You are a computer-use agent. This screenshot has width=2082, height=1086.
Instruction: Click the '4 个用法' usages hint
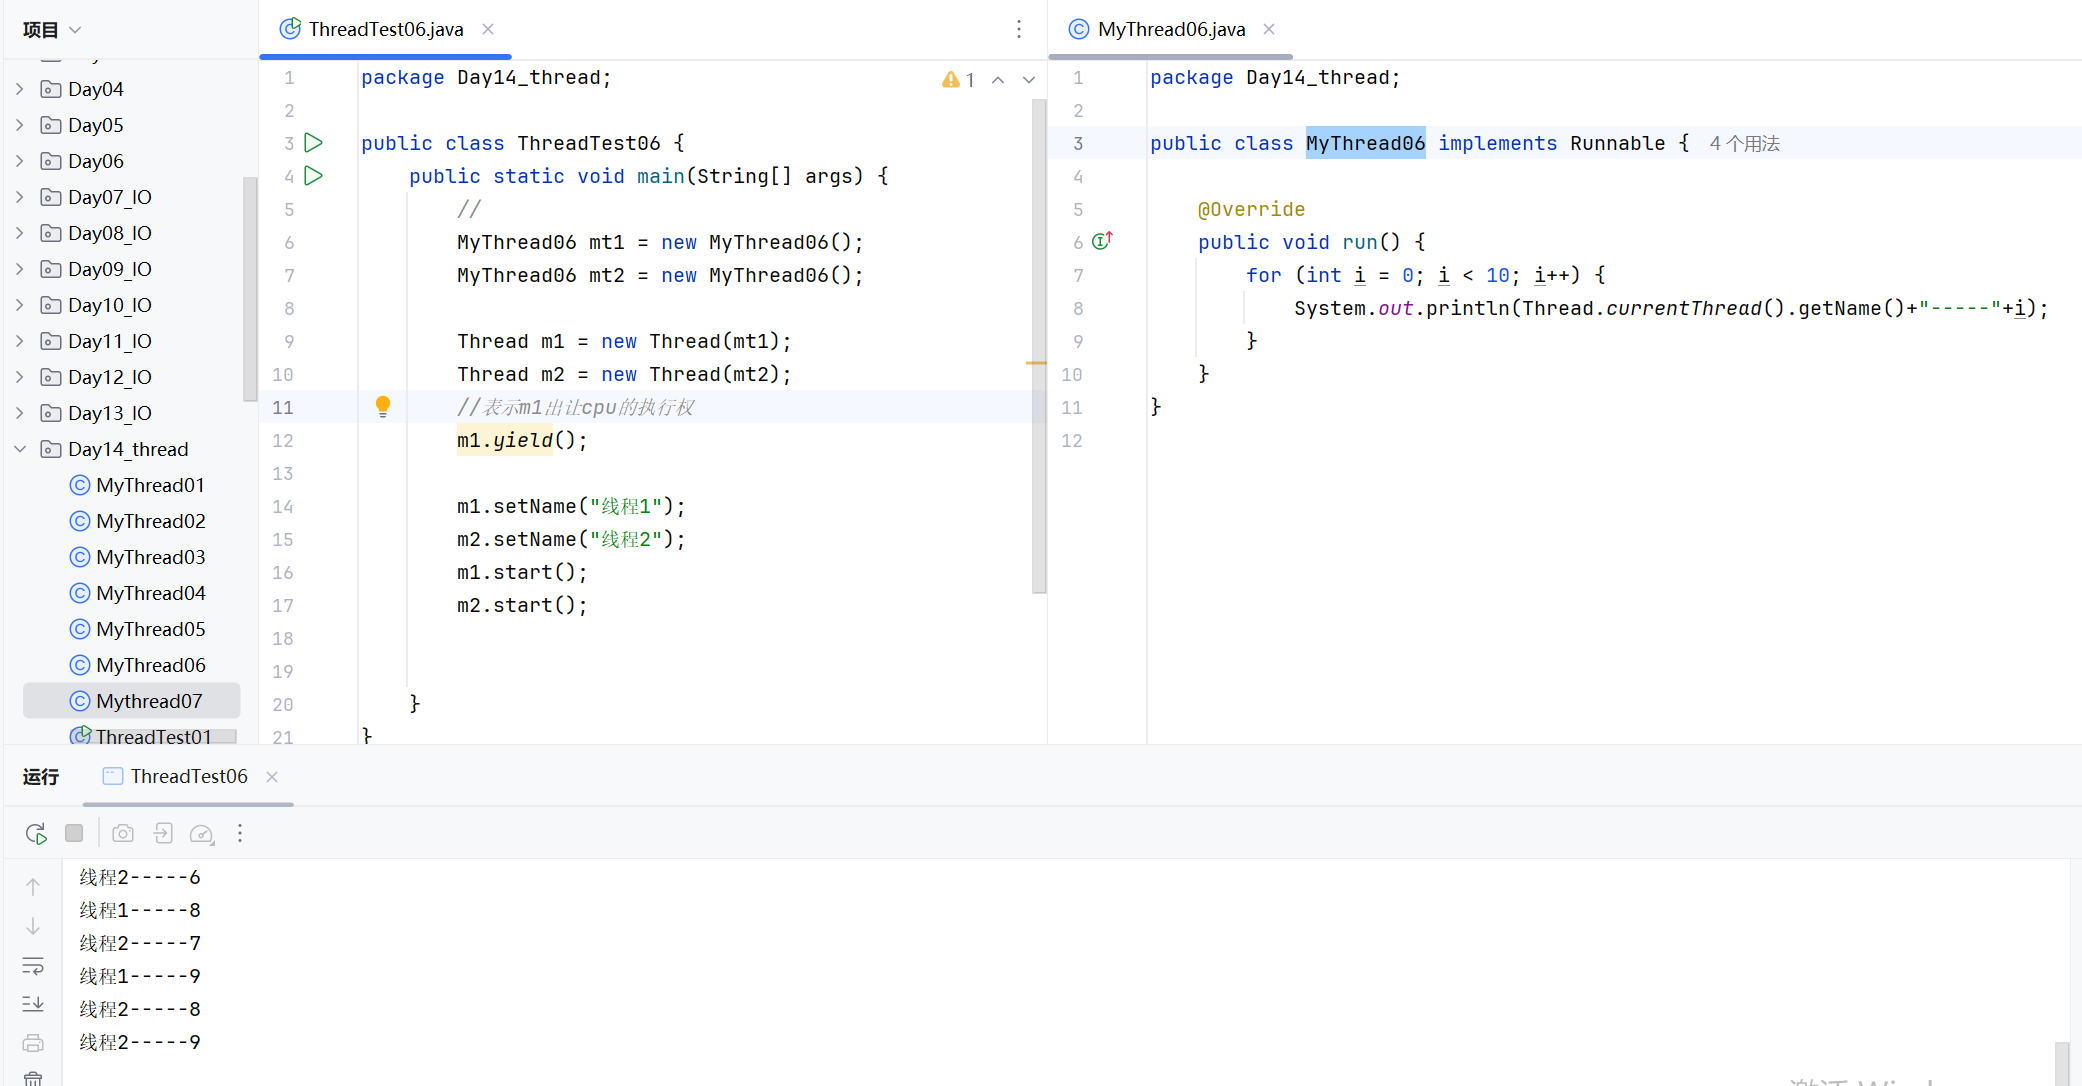(x=1744, y=143)
